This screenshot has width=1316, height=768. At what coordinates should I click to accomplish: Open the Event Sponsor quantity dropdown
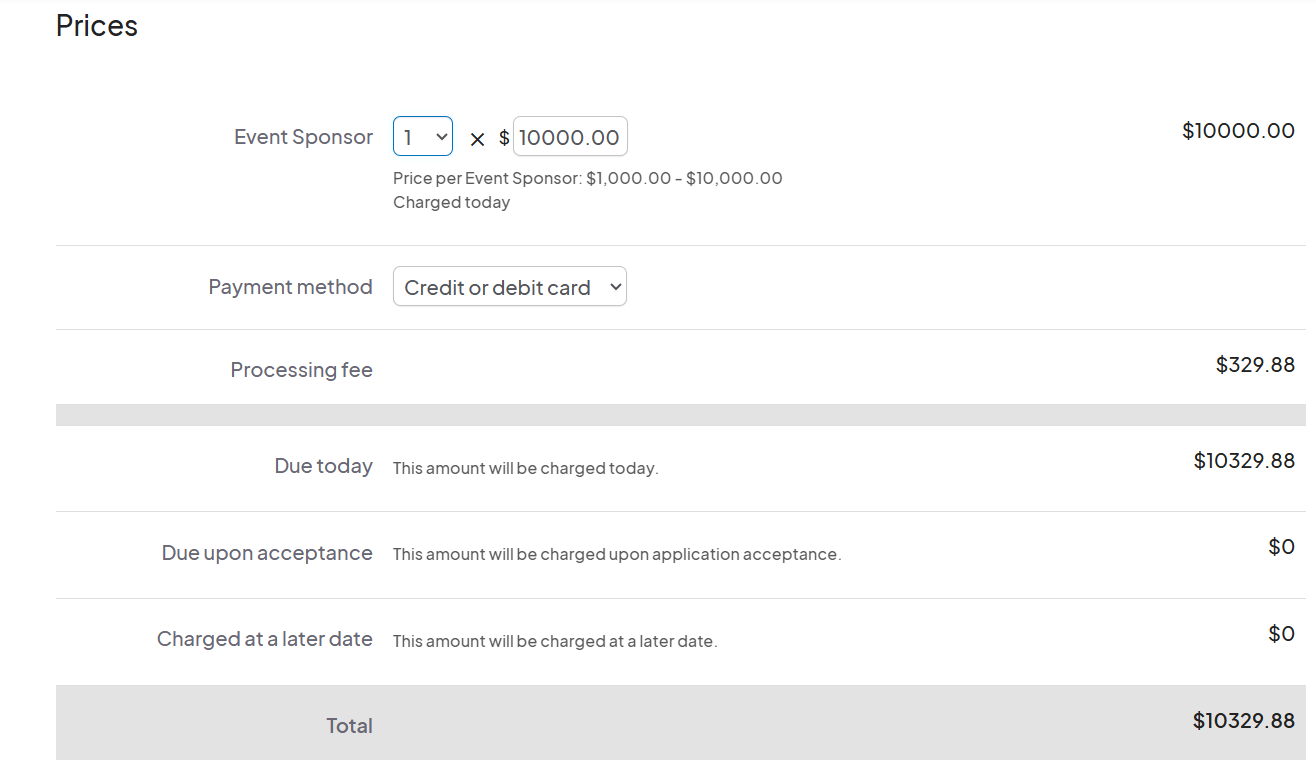coord(422,137)
